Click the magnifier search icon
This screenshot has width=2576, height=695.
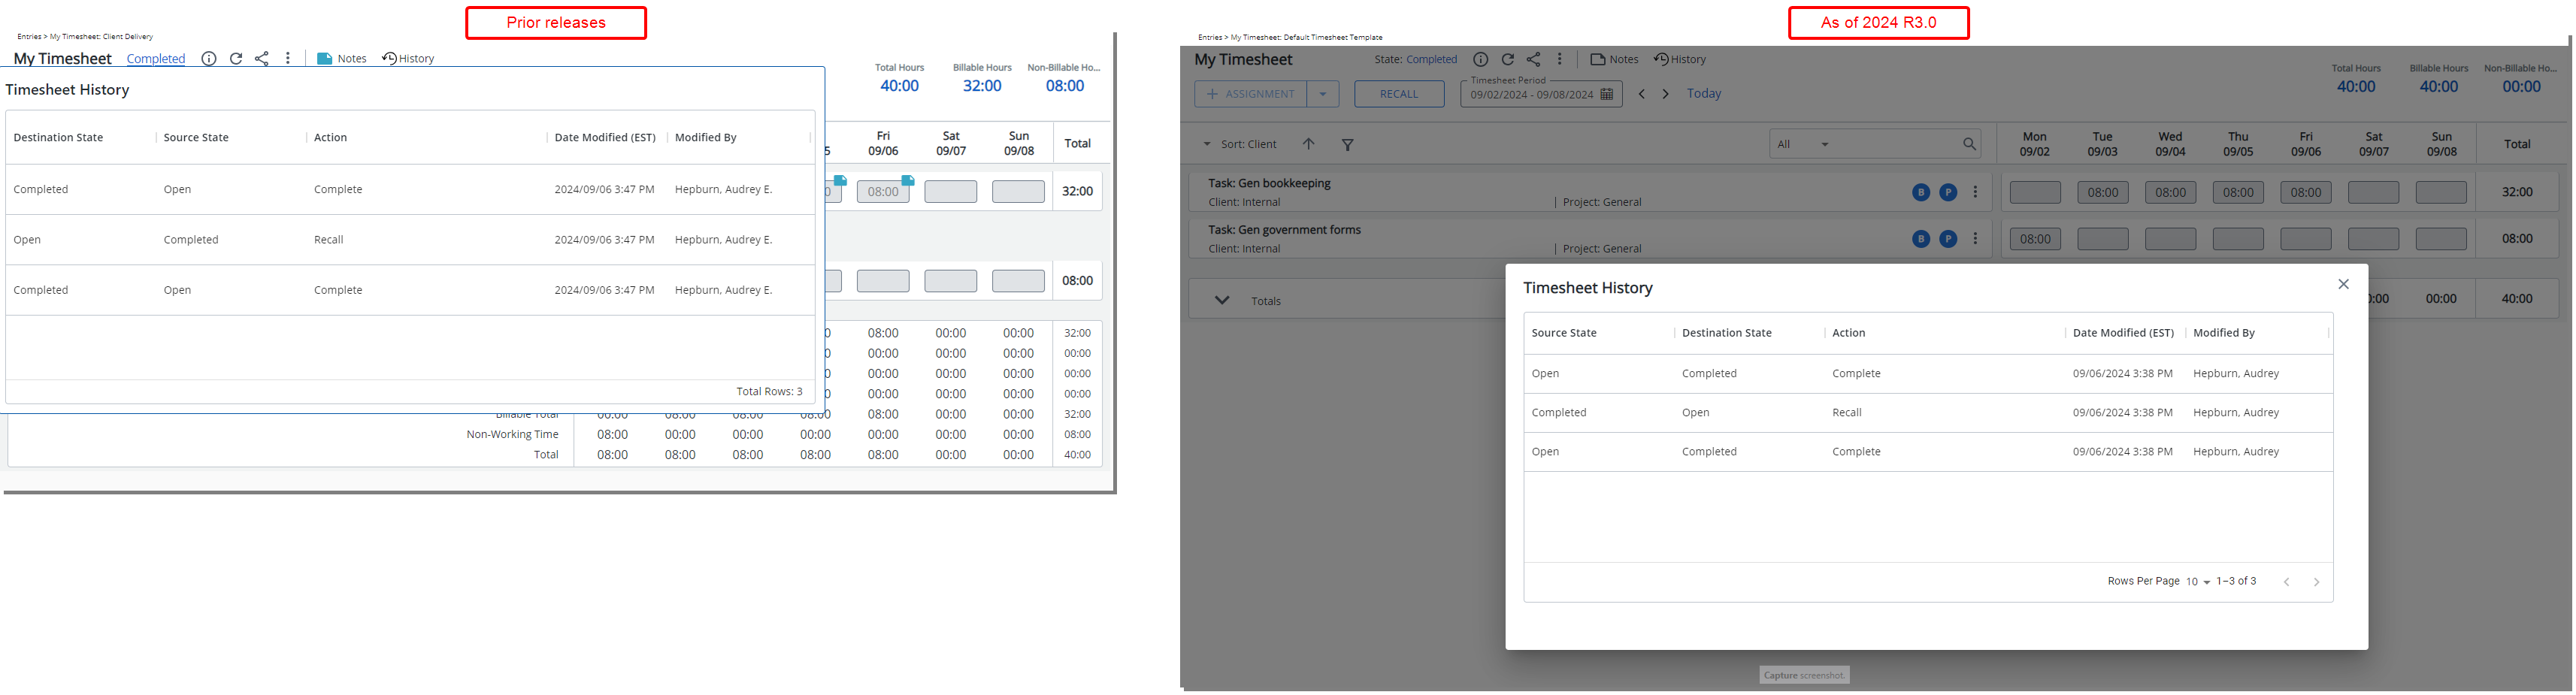(1968, 144)
